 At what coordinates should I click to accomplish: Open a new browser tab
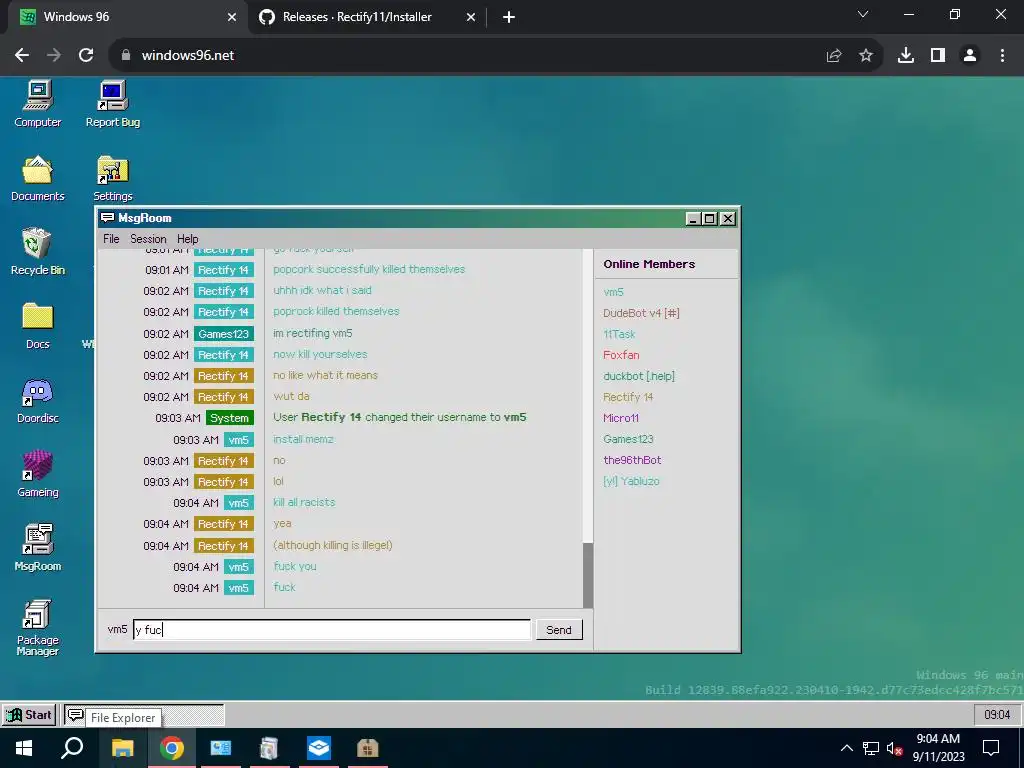point(509,17)
